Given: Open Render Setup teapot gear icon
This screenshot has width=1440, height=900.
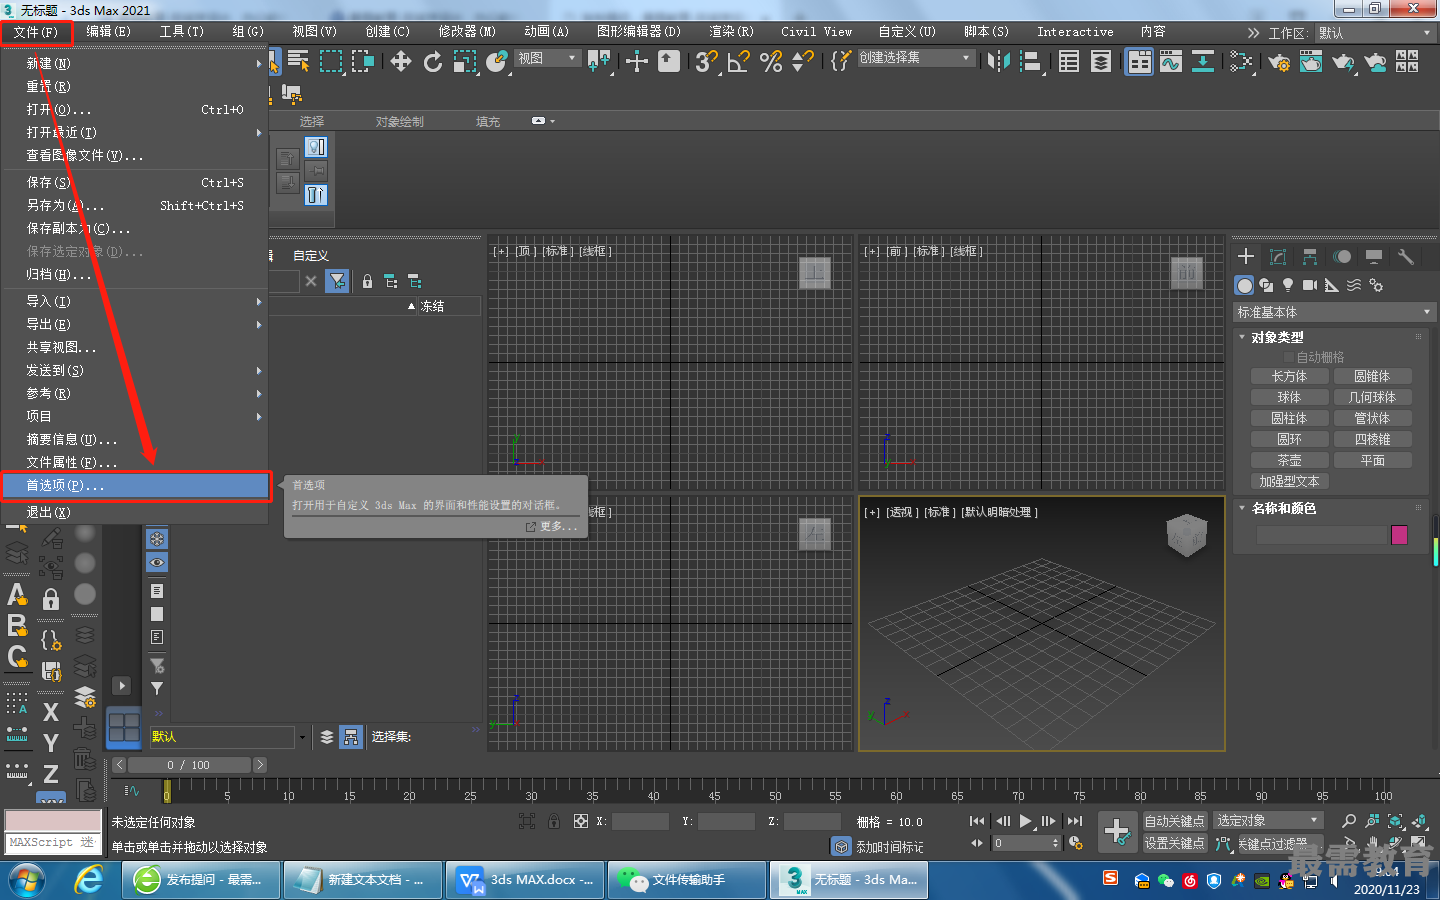Looking at the screenshot, I should pyautogui.click(x=1279, y=62).
